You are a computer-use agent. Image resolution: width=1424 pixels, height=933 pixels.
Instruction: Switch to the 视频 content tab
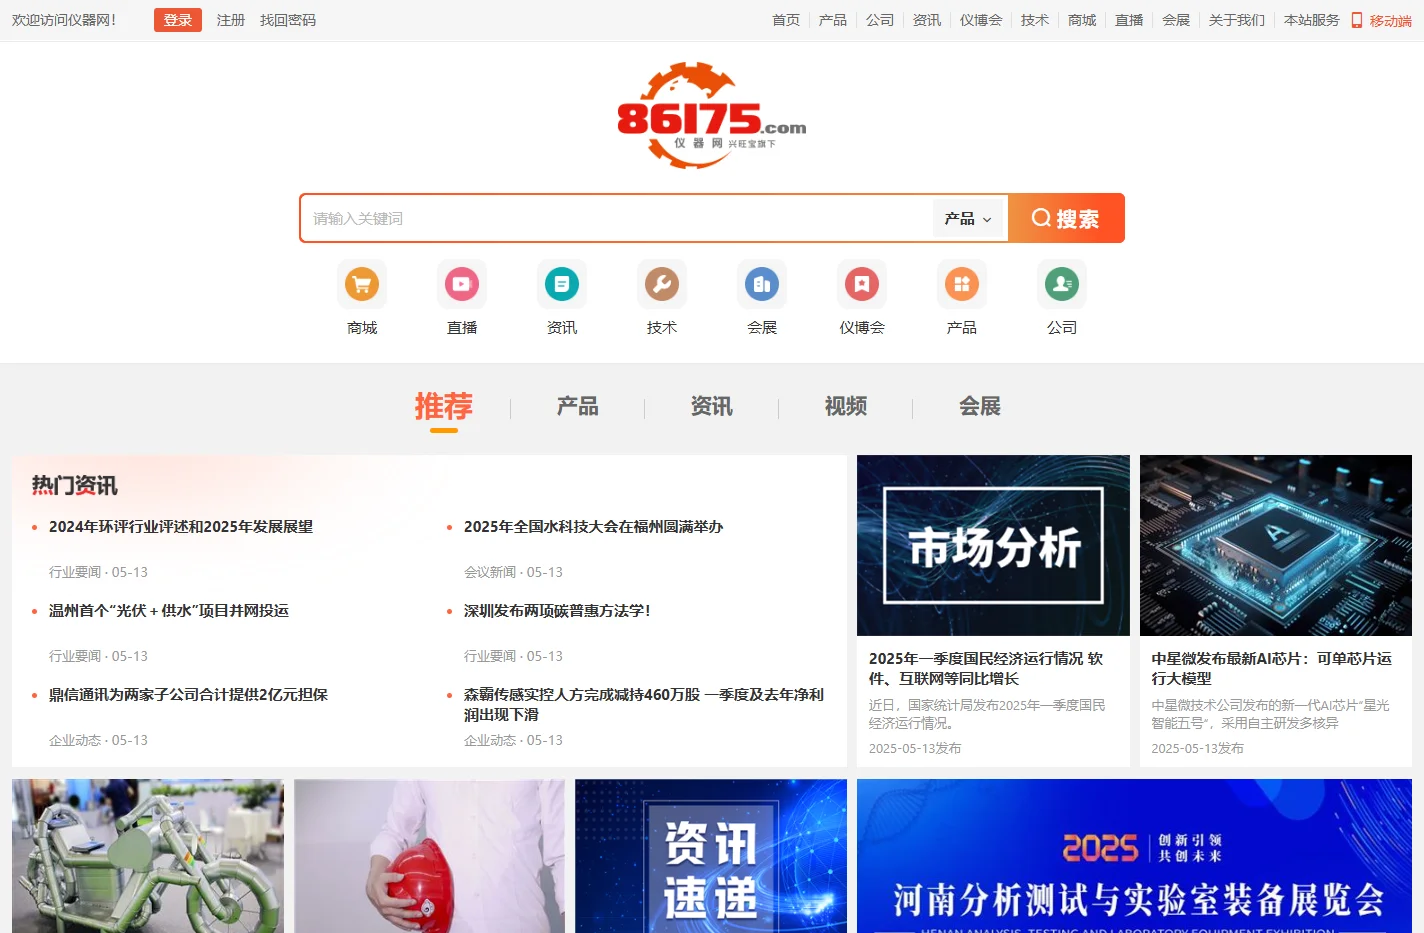(x=846, y=406)
